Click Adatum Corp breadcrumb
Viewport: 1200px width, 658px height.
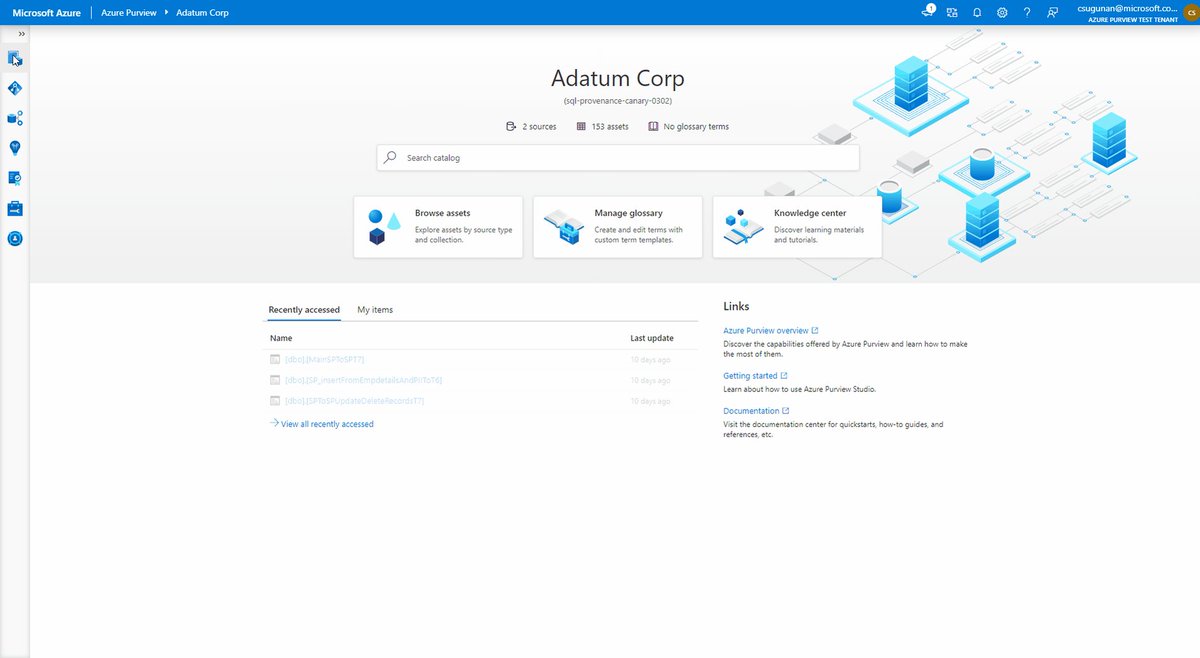pyautogui.click(x=202, y=13)
